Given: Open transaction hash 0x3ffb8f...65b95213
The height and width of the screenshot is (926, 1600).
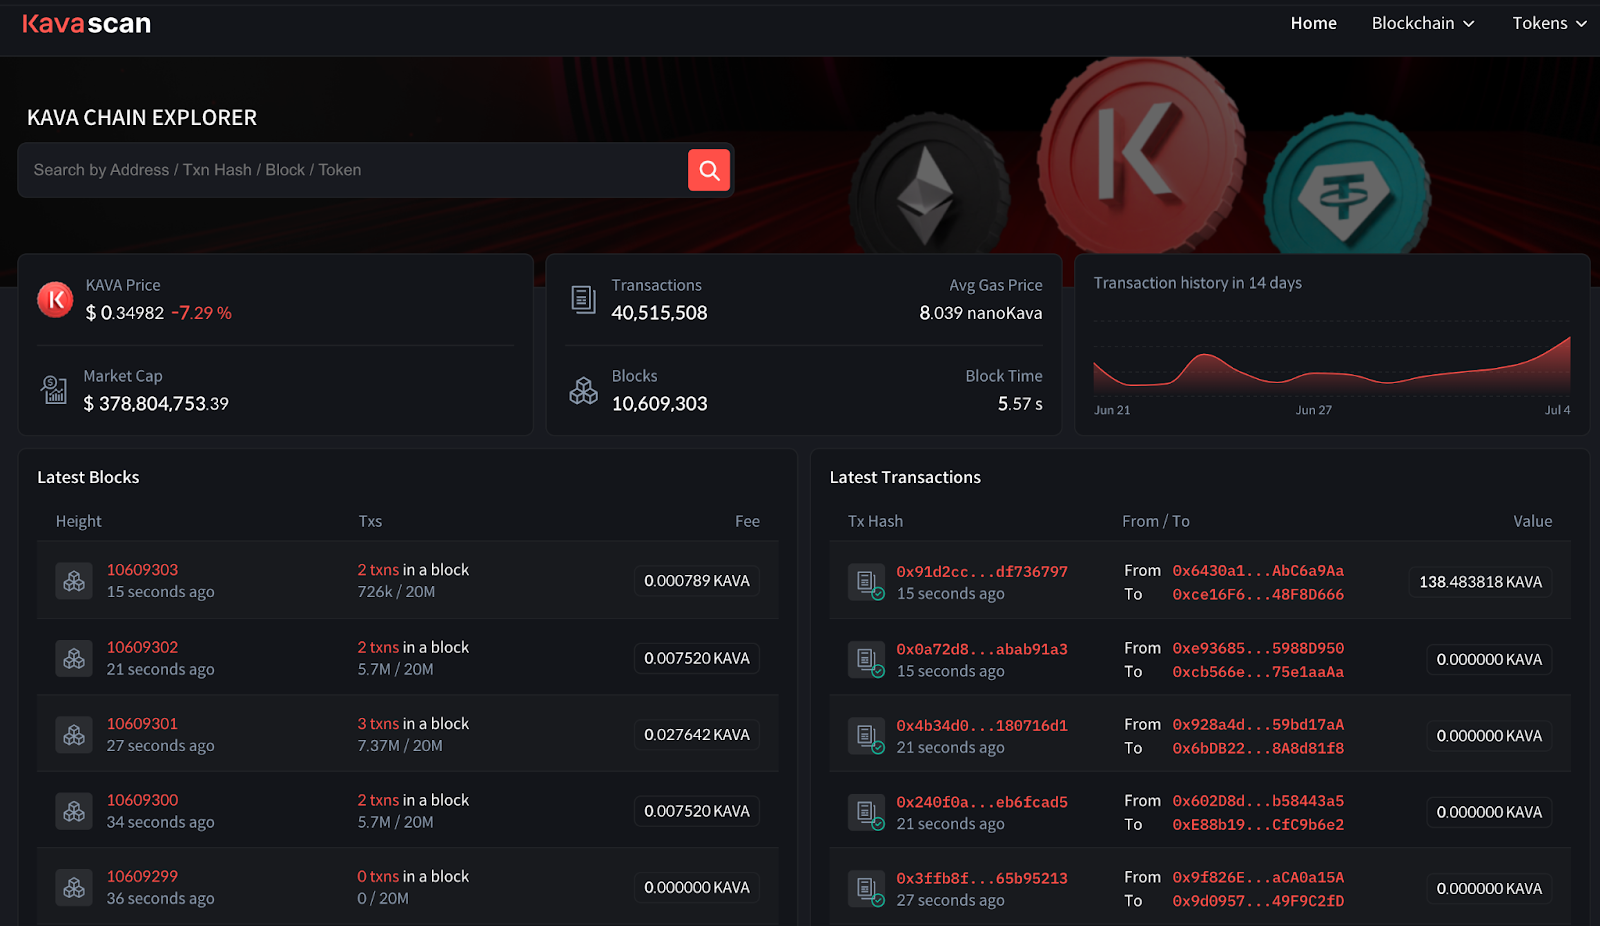Looking at the screenshot, I should (x=982, y=878).
